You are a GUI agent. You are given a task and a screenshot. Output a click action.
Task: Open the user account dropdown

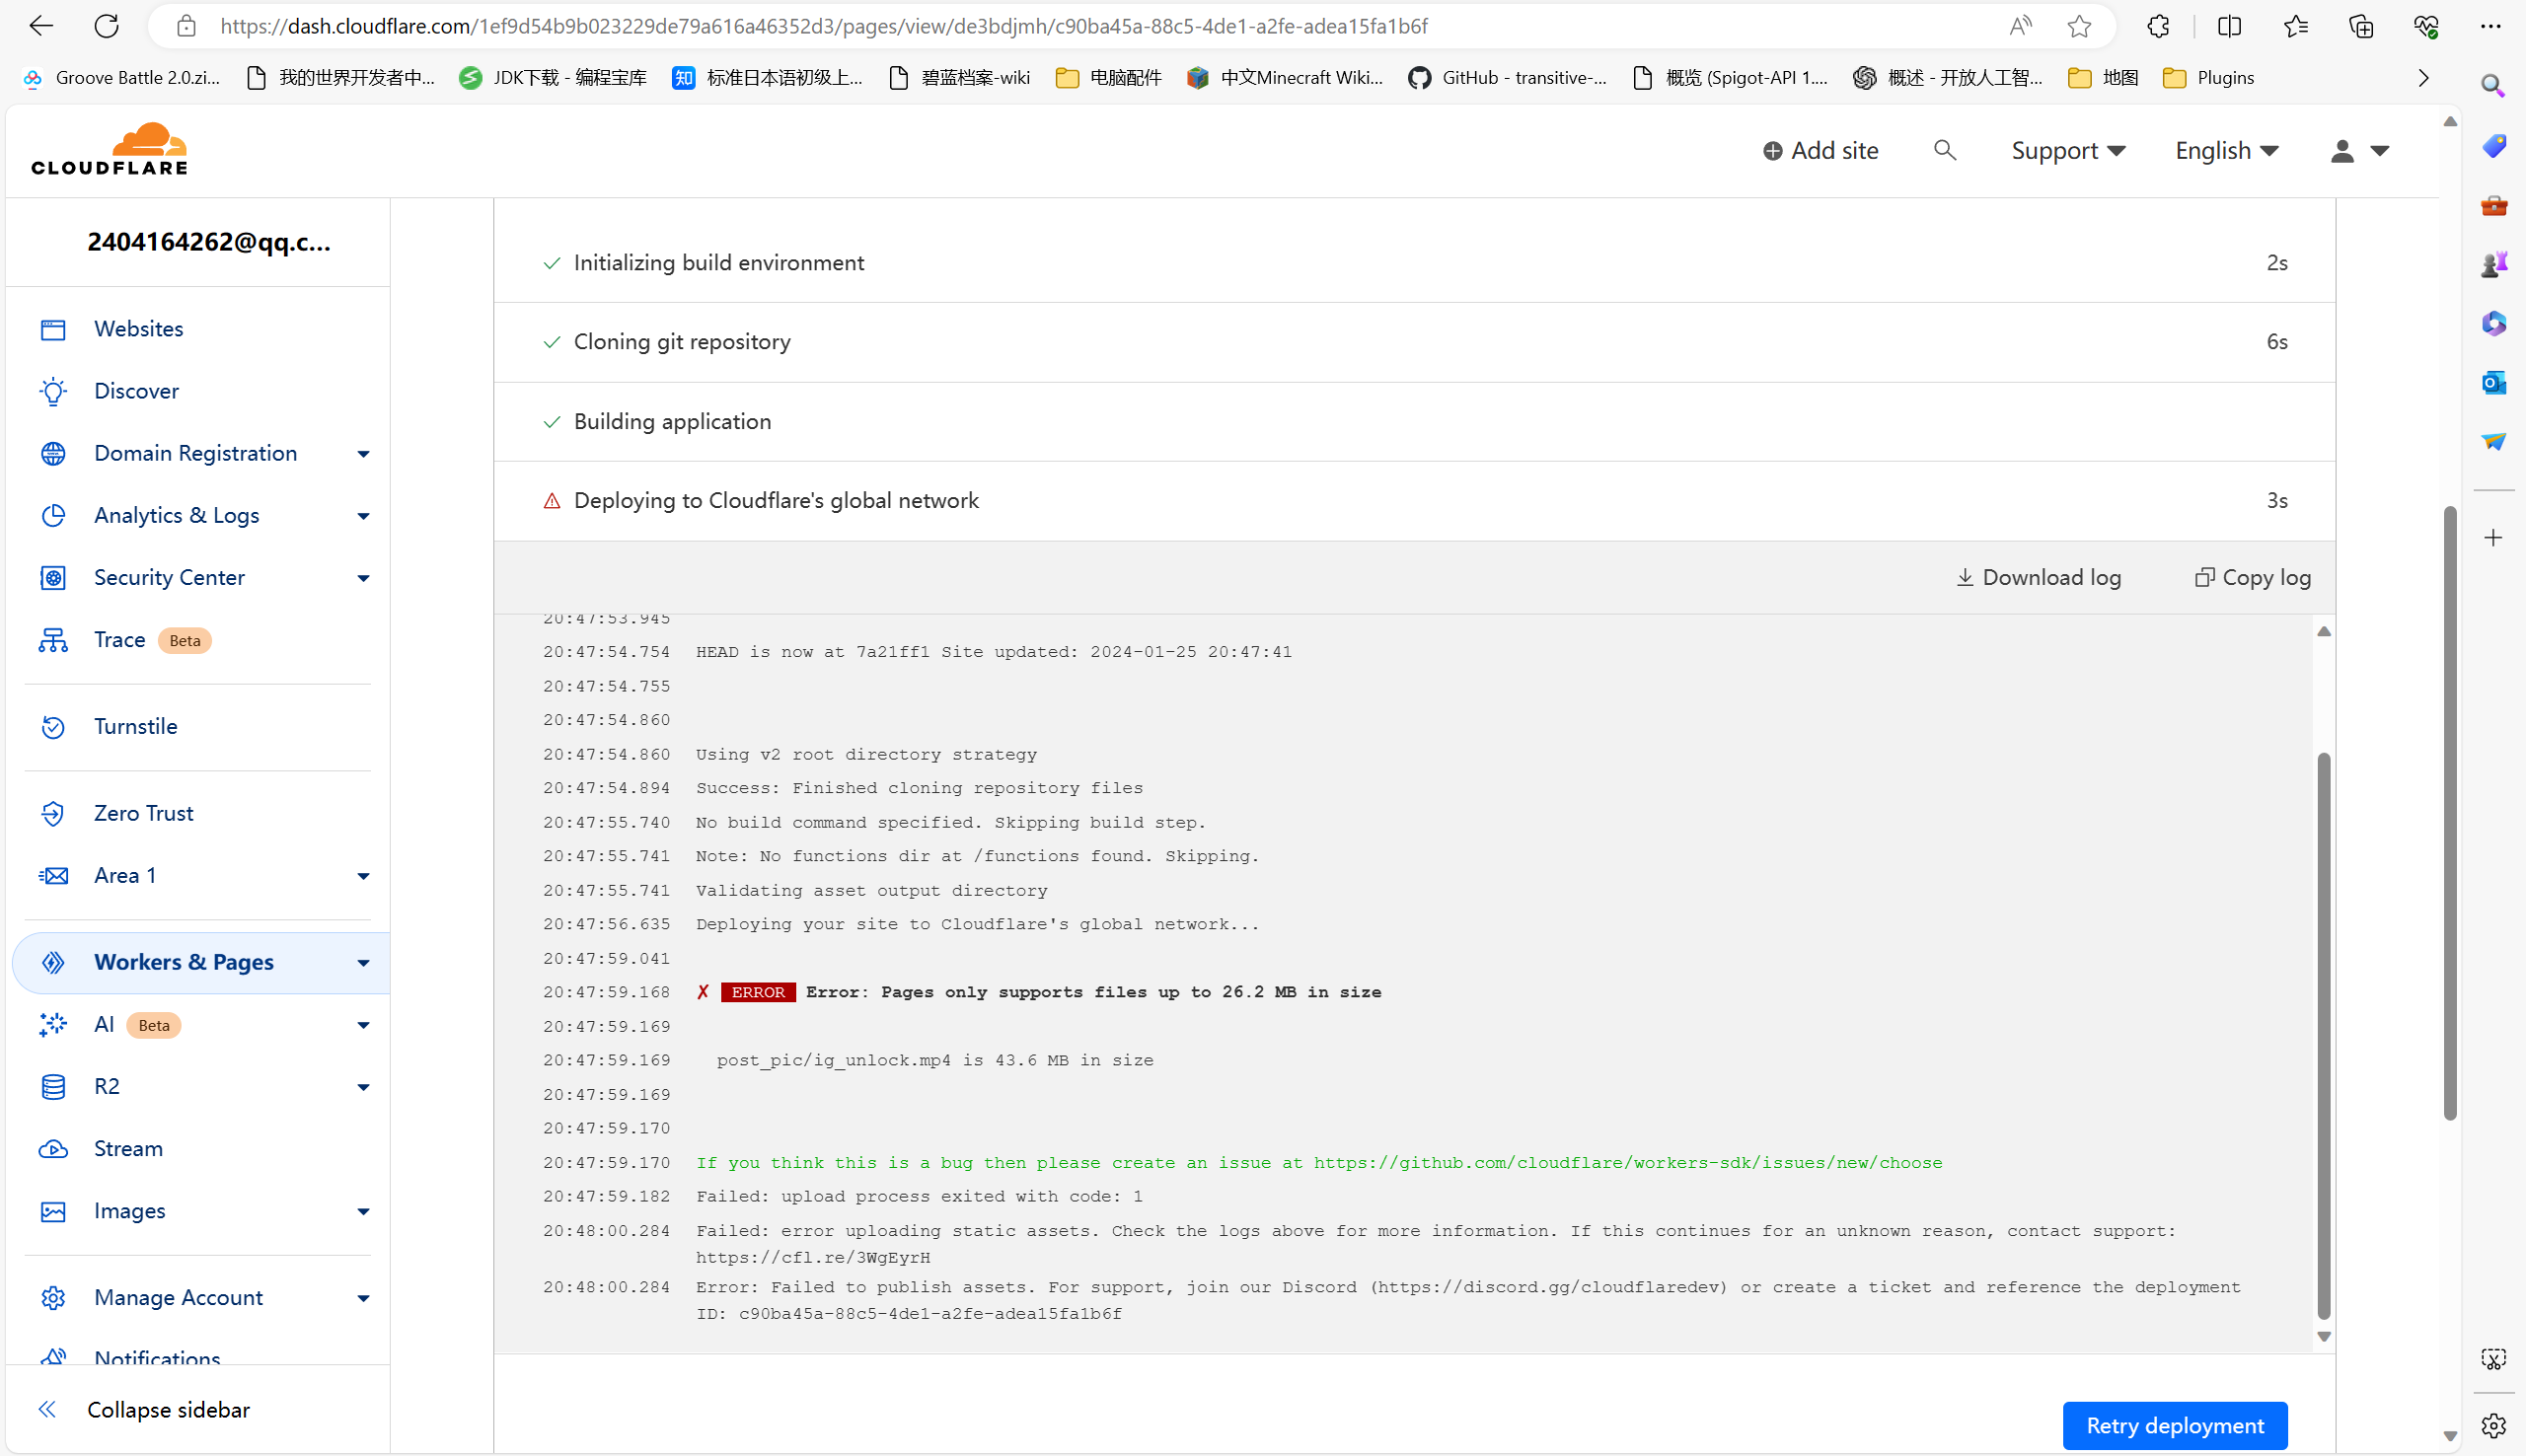2359,150
